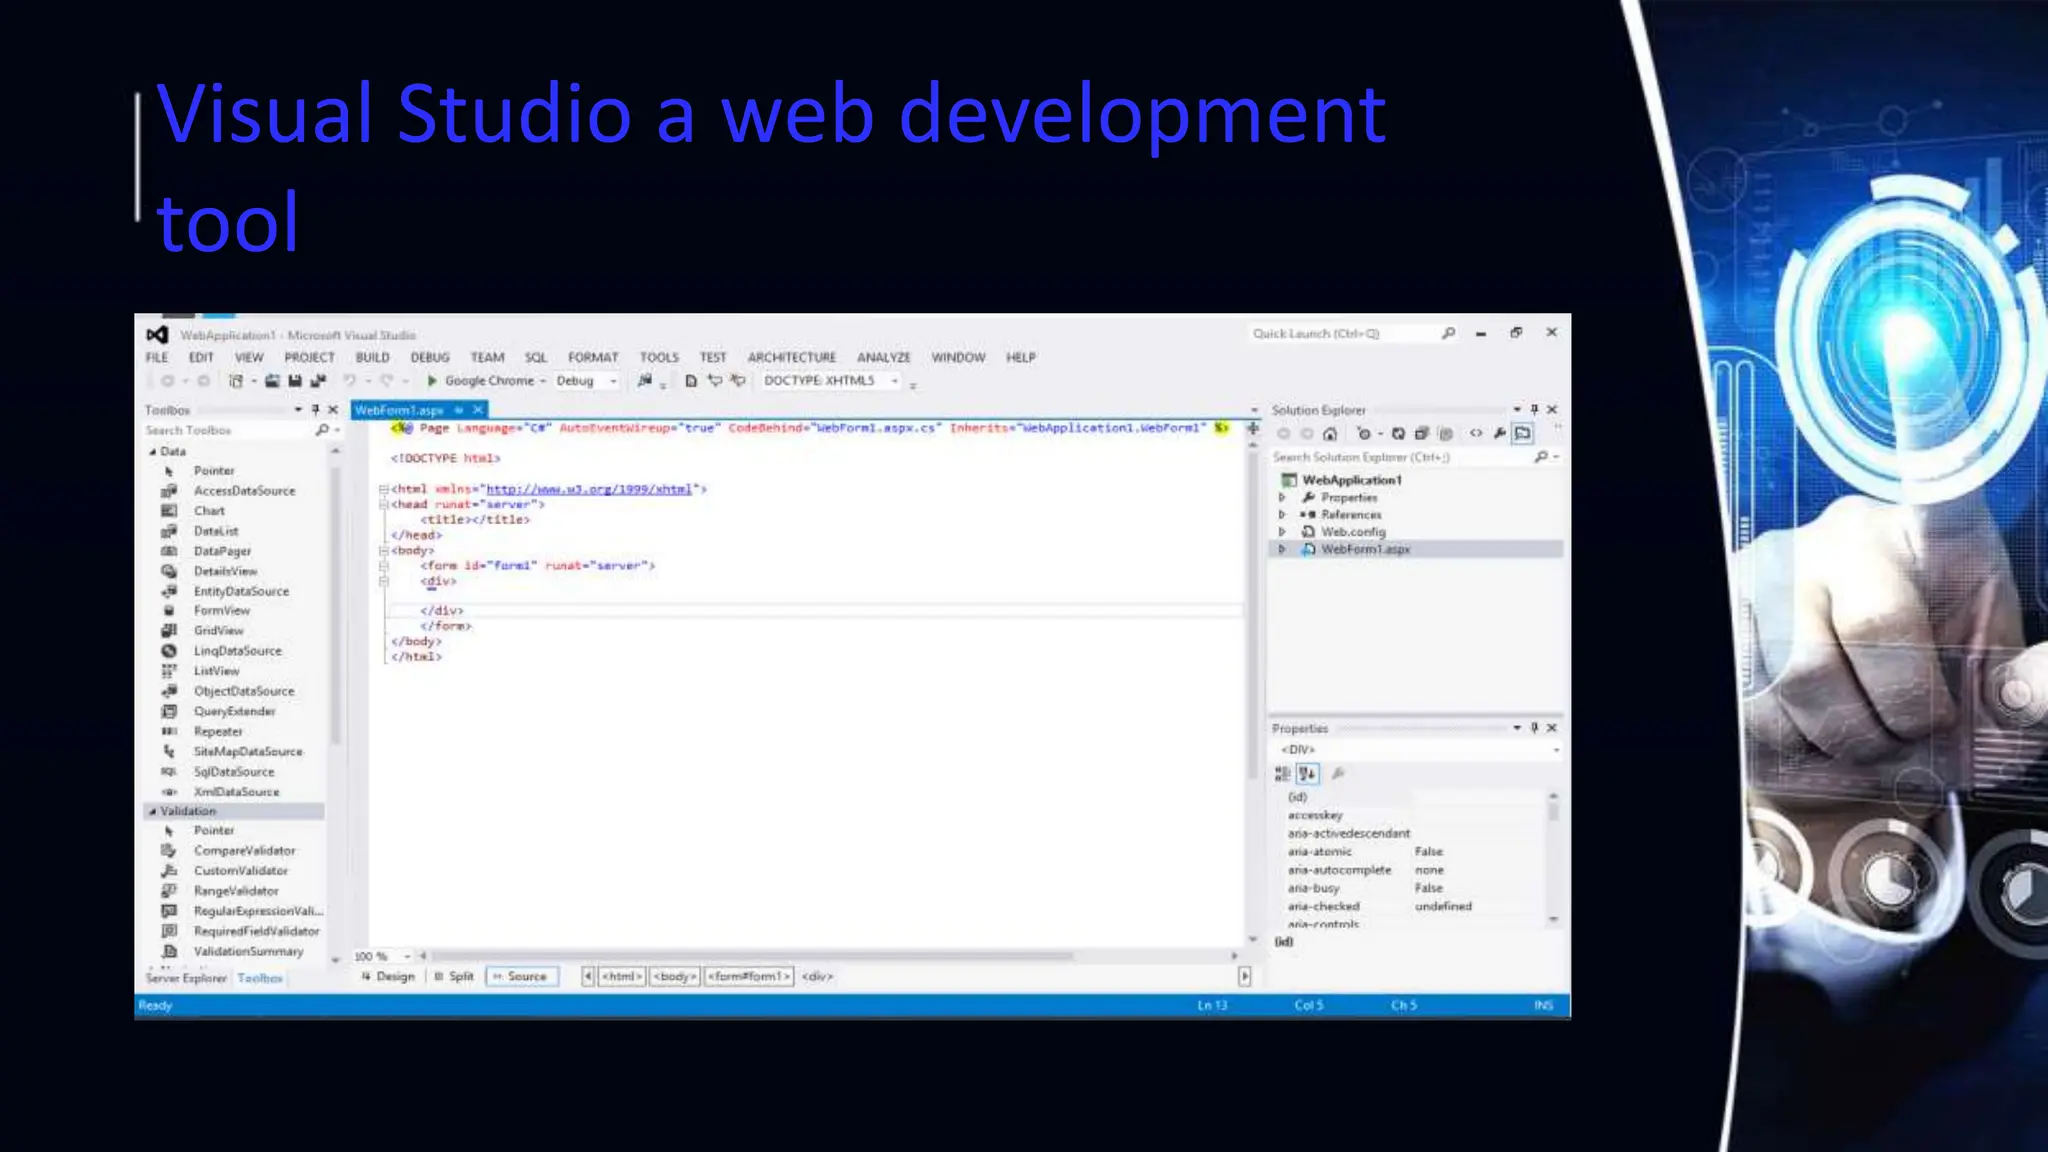Open the Google Chrome browser dropdown
This screenshot has height=1152, width=2048.
click(x=543, y=381)
